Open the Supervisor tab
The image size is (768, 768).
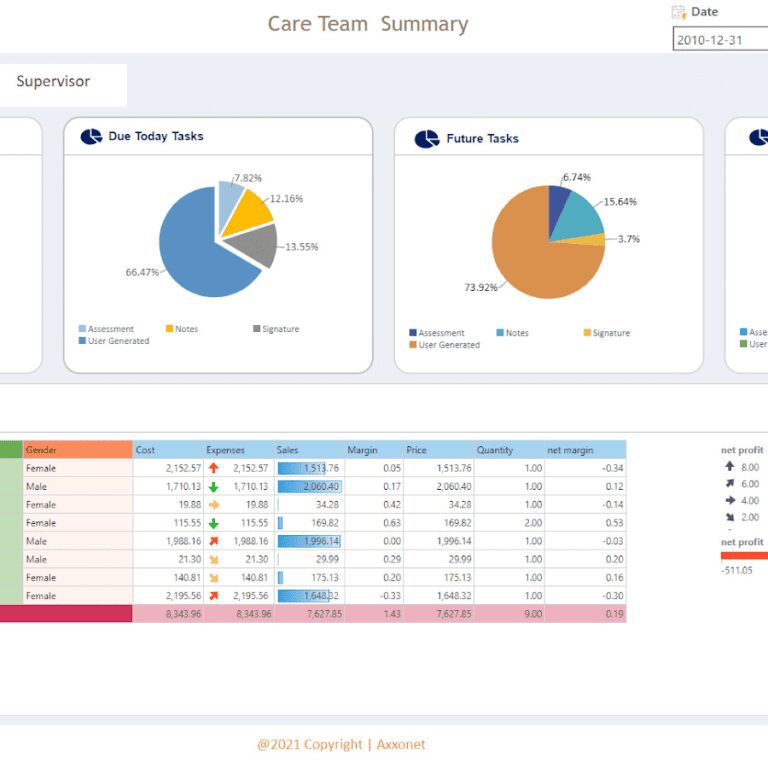coord(54,82)
